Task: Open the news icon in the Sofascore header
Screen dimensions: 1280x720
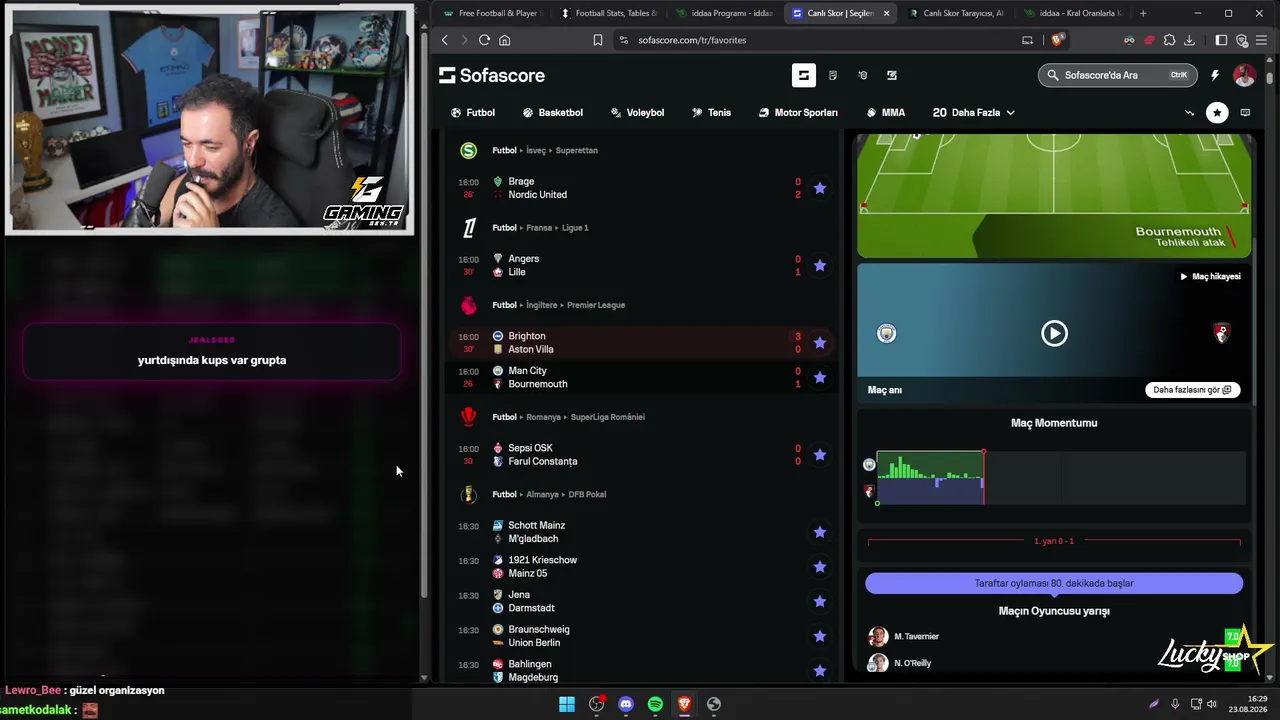Action: click(x=833, y=75)
